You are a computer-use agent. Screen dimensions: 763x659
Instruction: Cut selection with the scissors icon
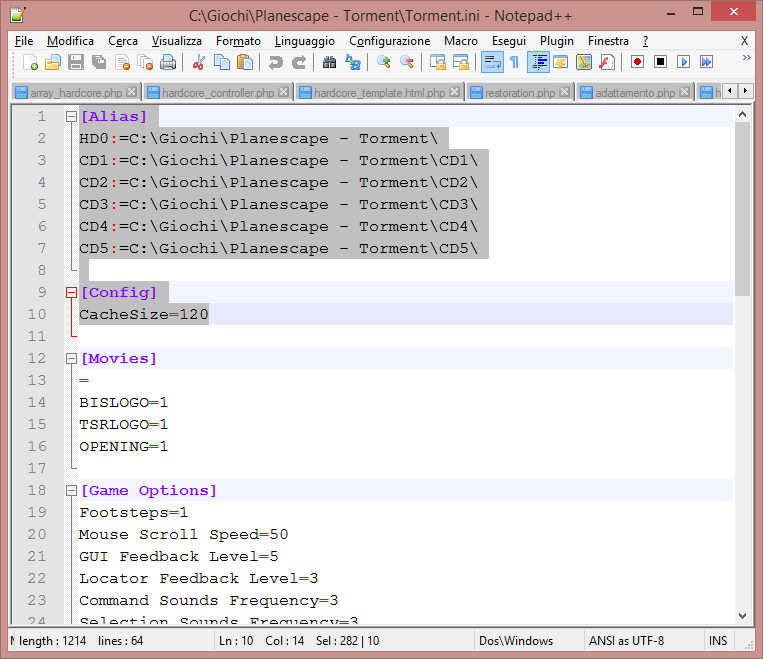tap(199, 62)
